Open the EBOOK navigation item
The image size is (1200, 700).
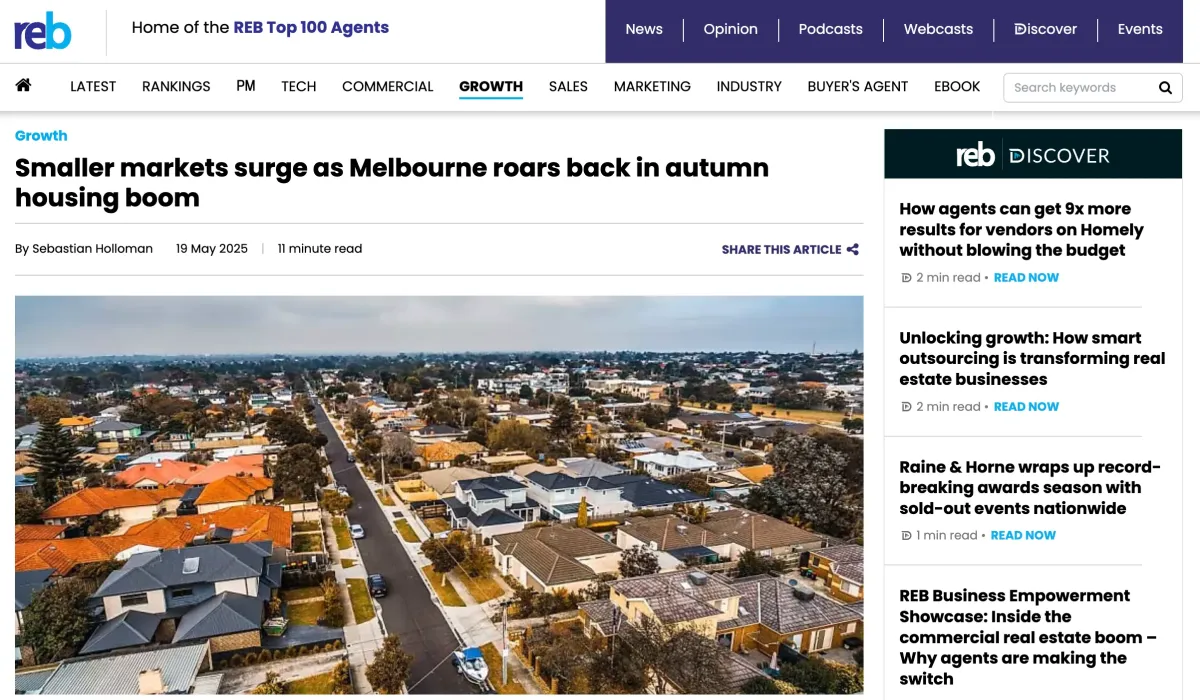[957, 87]
